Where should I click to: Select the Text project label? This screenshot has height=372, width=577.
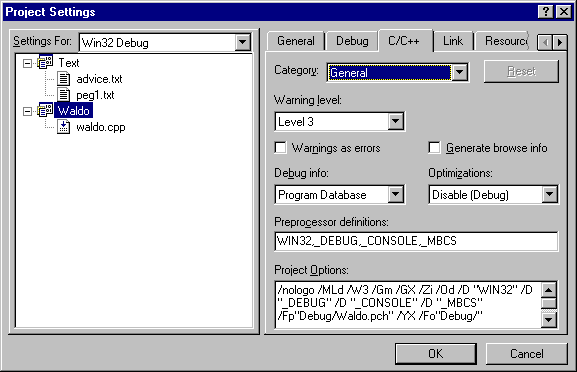click(69, 63)
